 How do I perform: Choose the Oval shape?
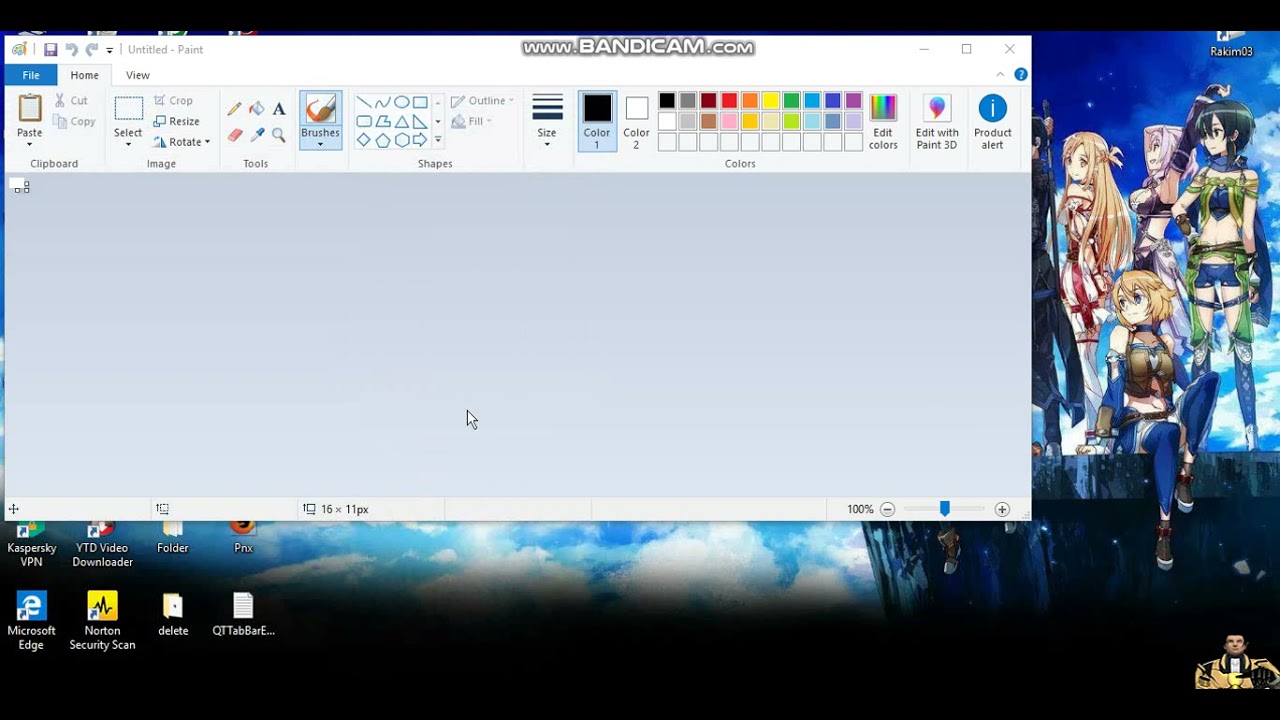(401, 102)
